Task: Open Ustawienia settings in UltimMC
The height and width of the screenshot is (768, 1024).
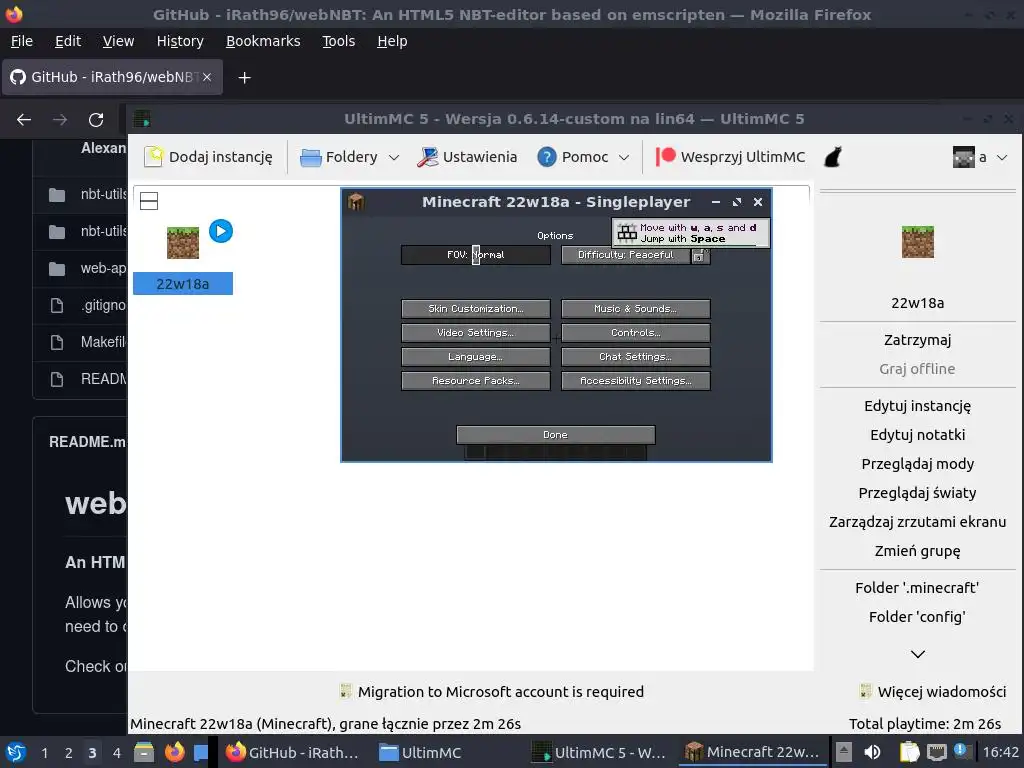Action: point(466,157)
